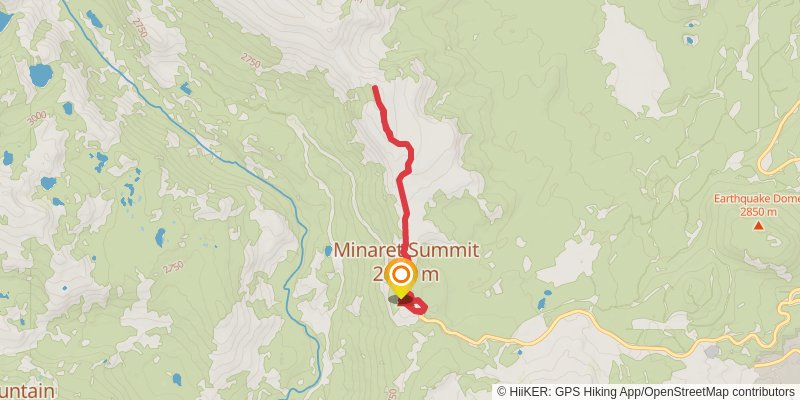This screenshot has width=800, height=400.
Task: Click the Minaret Summit label
Action: pos(406,251)
